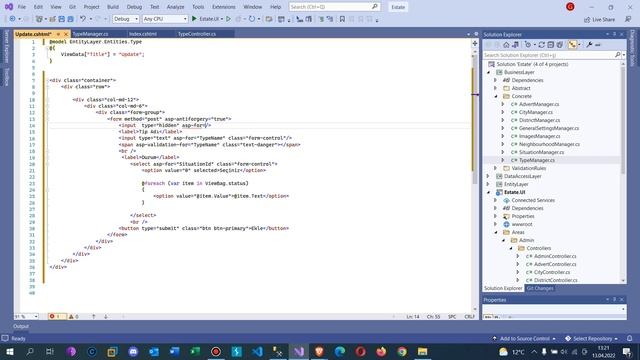Switch to Index.cshtml tab

[143, 34]
